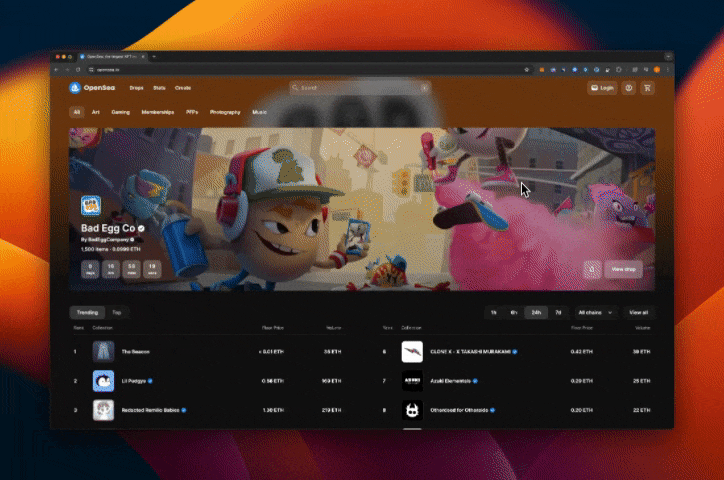Select the 24h time range
This screenshot has height=480, width=724.
[536, 312]
